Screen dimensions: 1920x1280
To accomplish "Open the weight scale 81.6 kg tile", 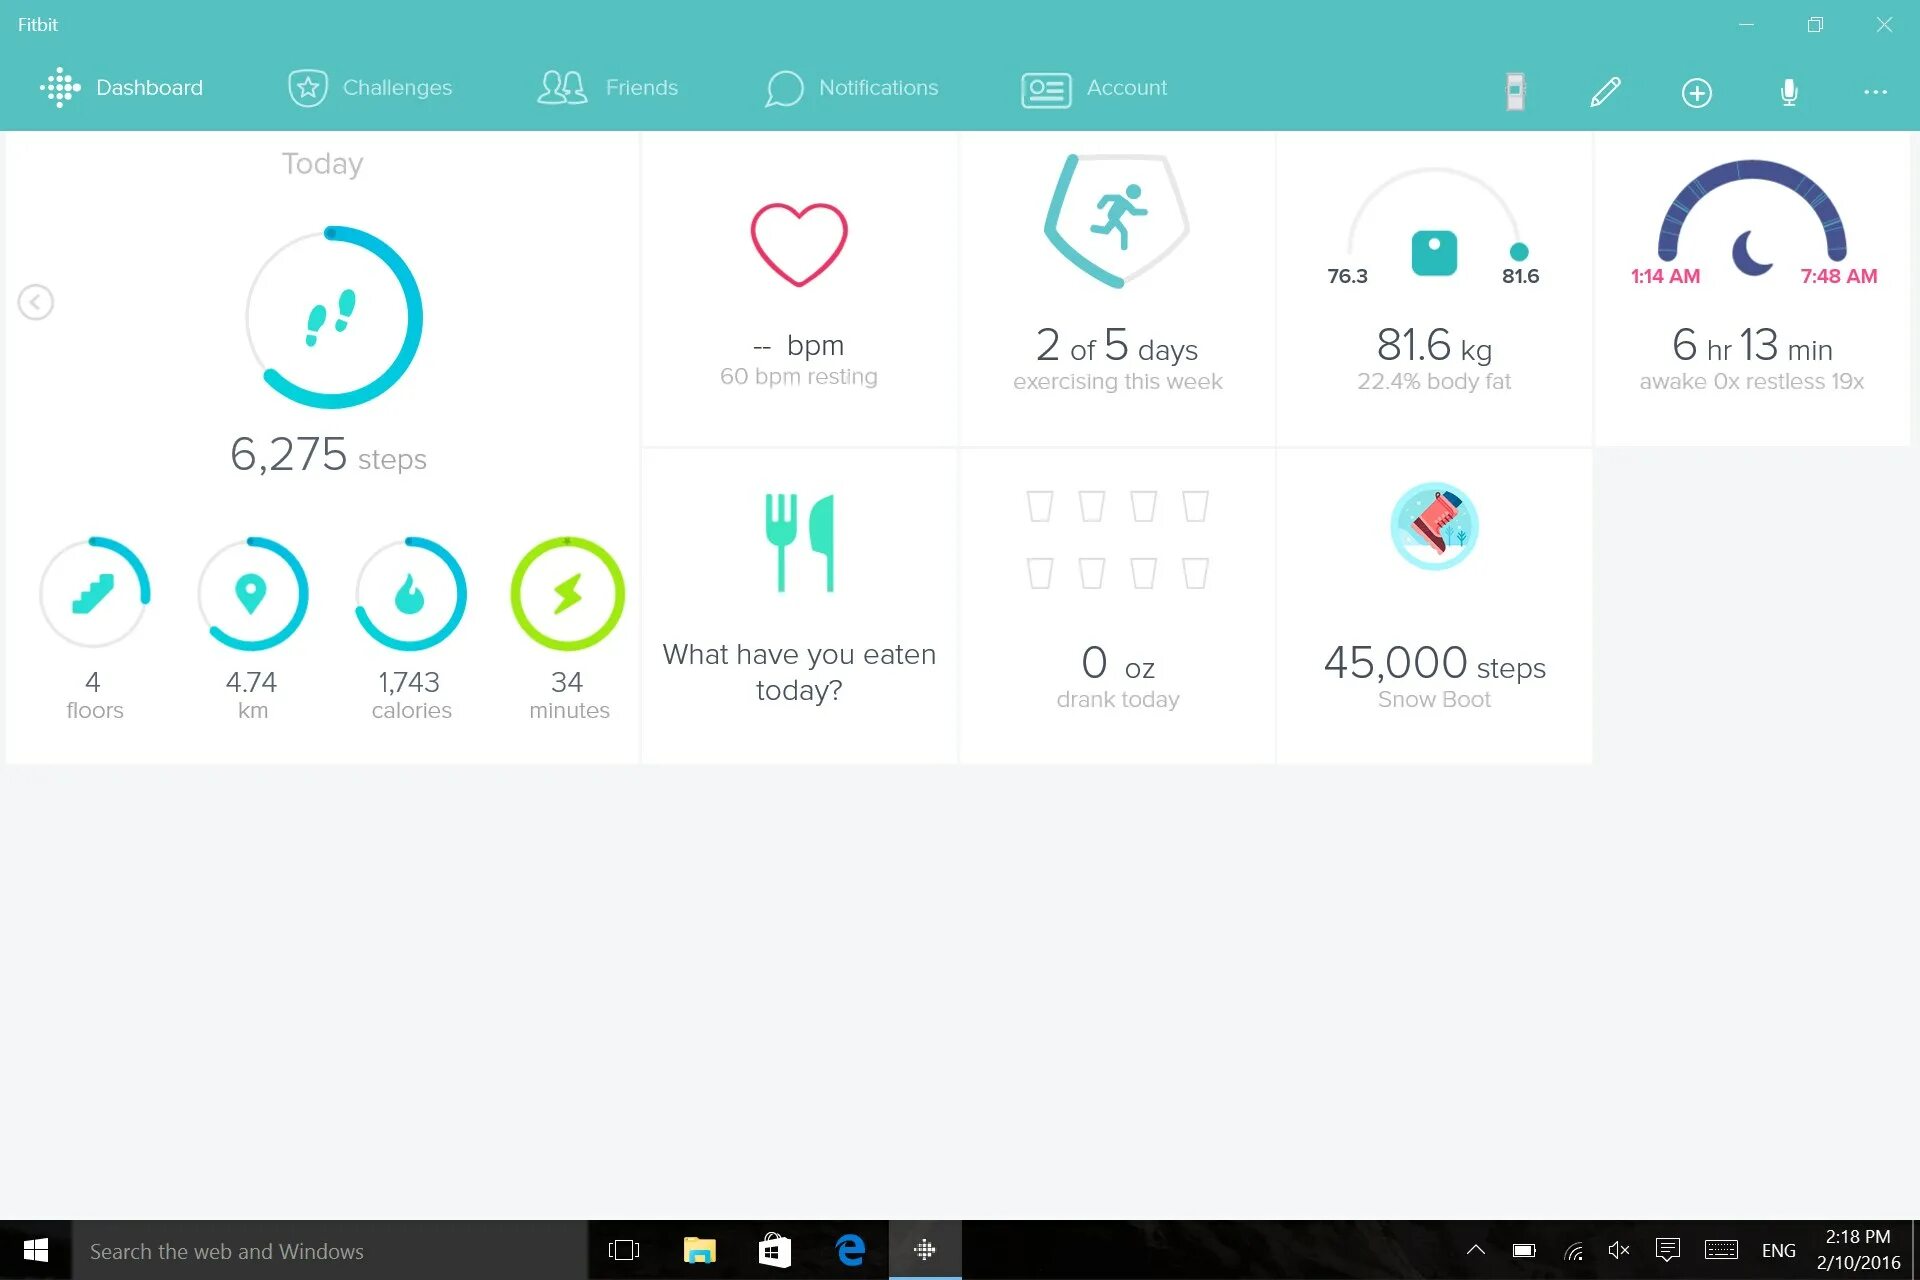I will coord(1433,290).
